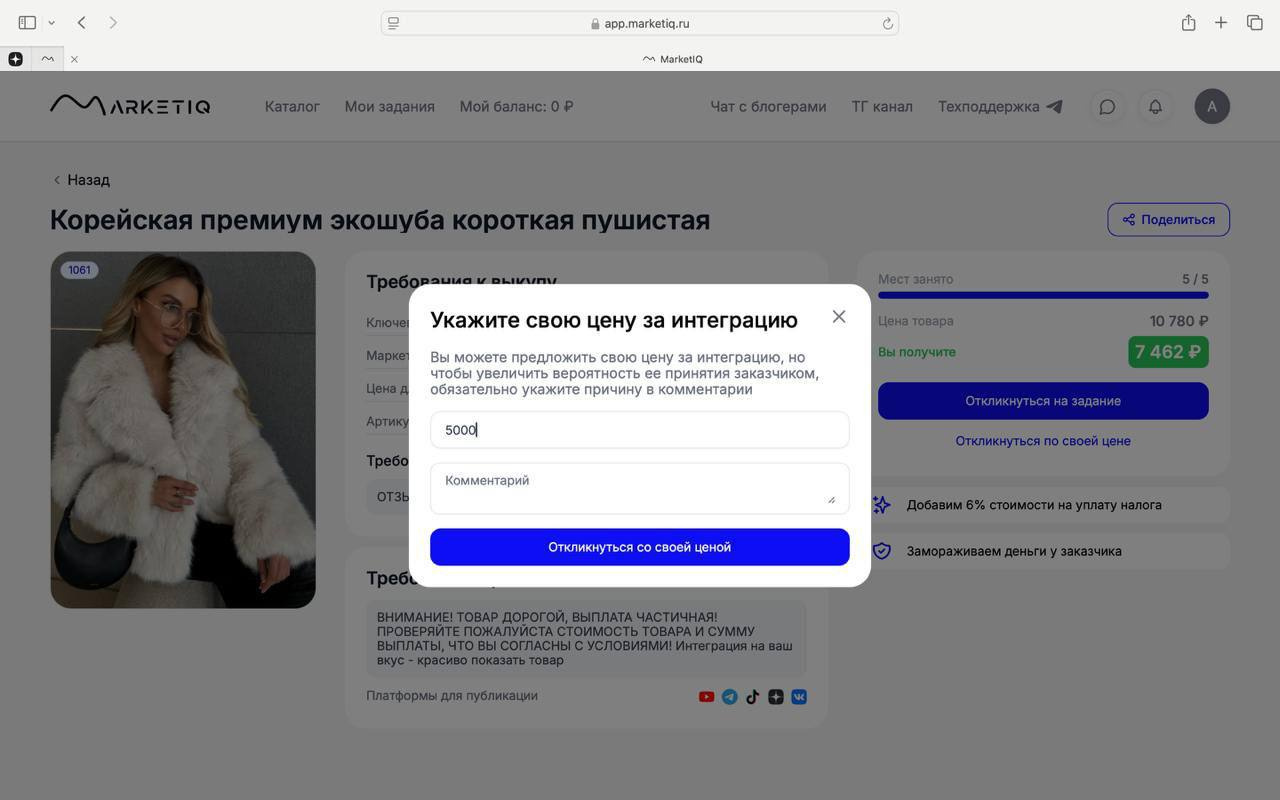This screenshot has width=1280, height=800.
Task: Click the YouTube platform icon
Action: click(x=706, y=697)
